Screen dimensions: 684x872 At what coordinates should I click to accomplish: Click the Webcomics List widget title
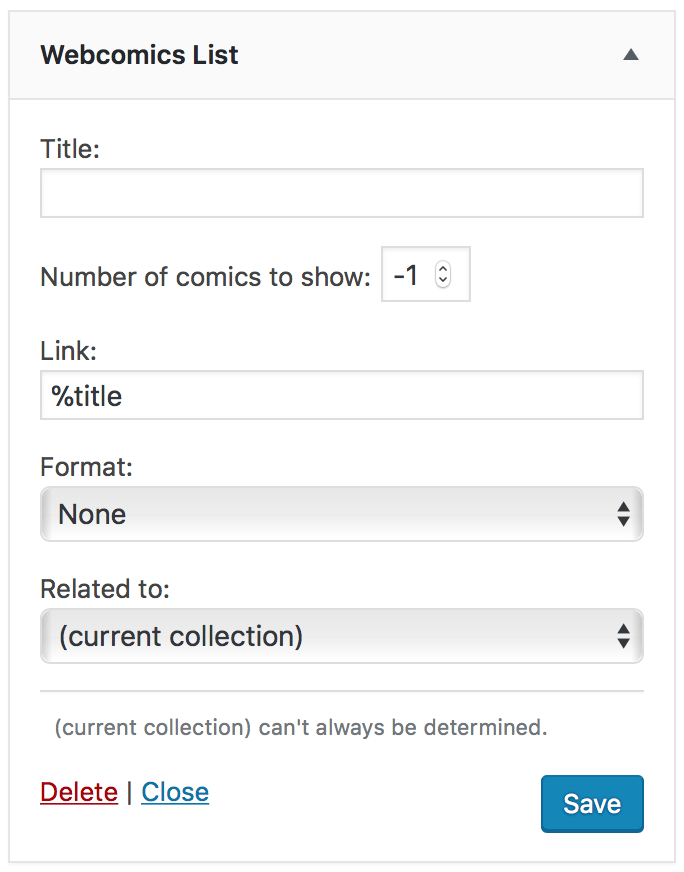point(139,55)
